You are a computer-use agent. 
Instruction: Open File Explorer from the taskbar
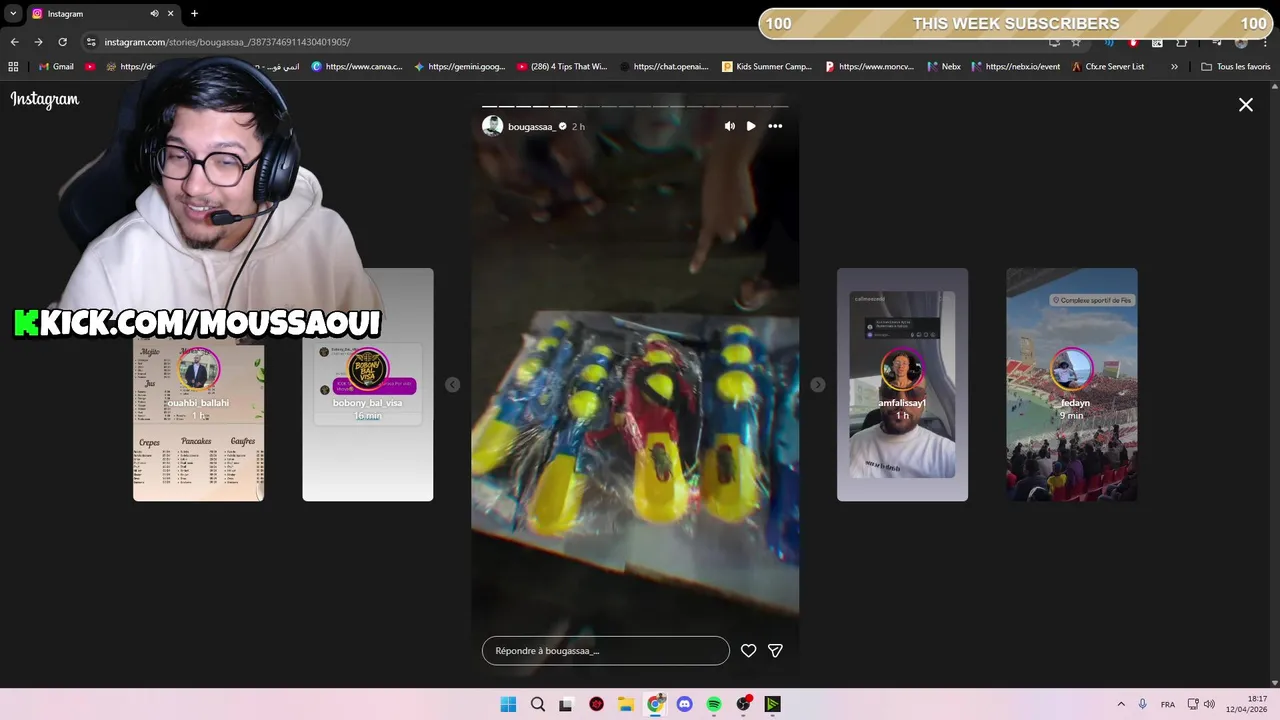point(626,704)
